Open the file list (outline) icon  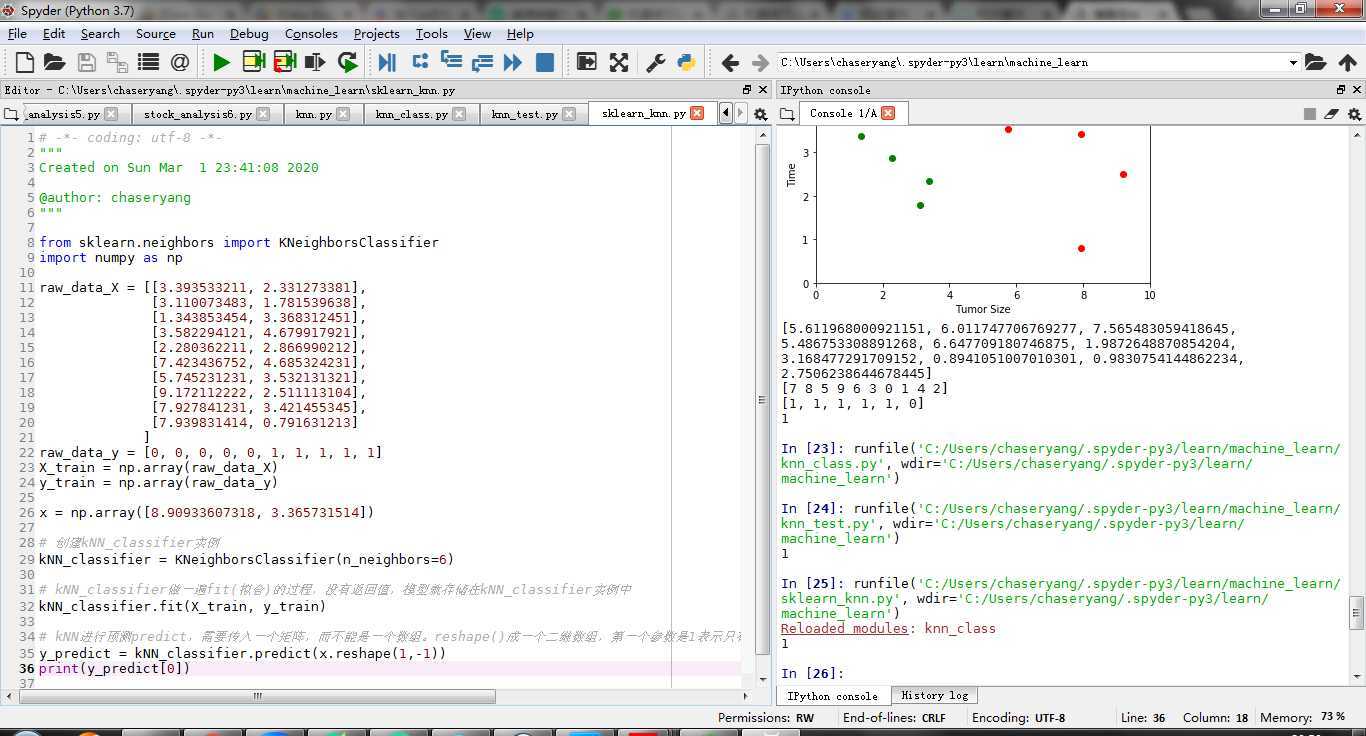click(x=148, y=62)
